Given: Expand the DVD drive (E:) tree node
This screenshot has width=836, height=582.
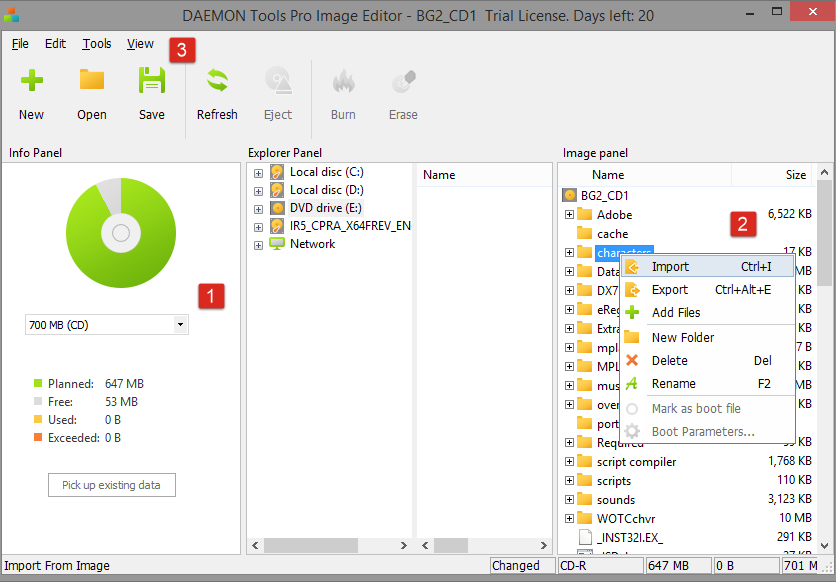Looking at the screenshot, I should [259, 209].
